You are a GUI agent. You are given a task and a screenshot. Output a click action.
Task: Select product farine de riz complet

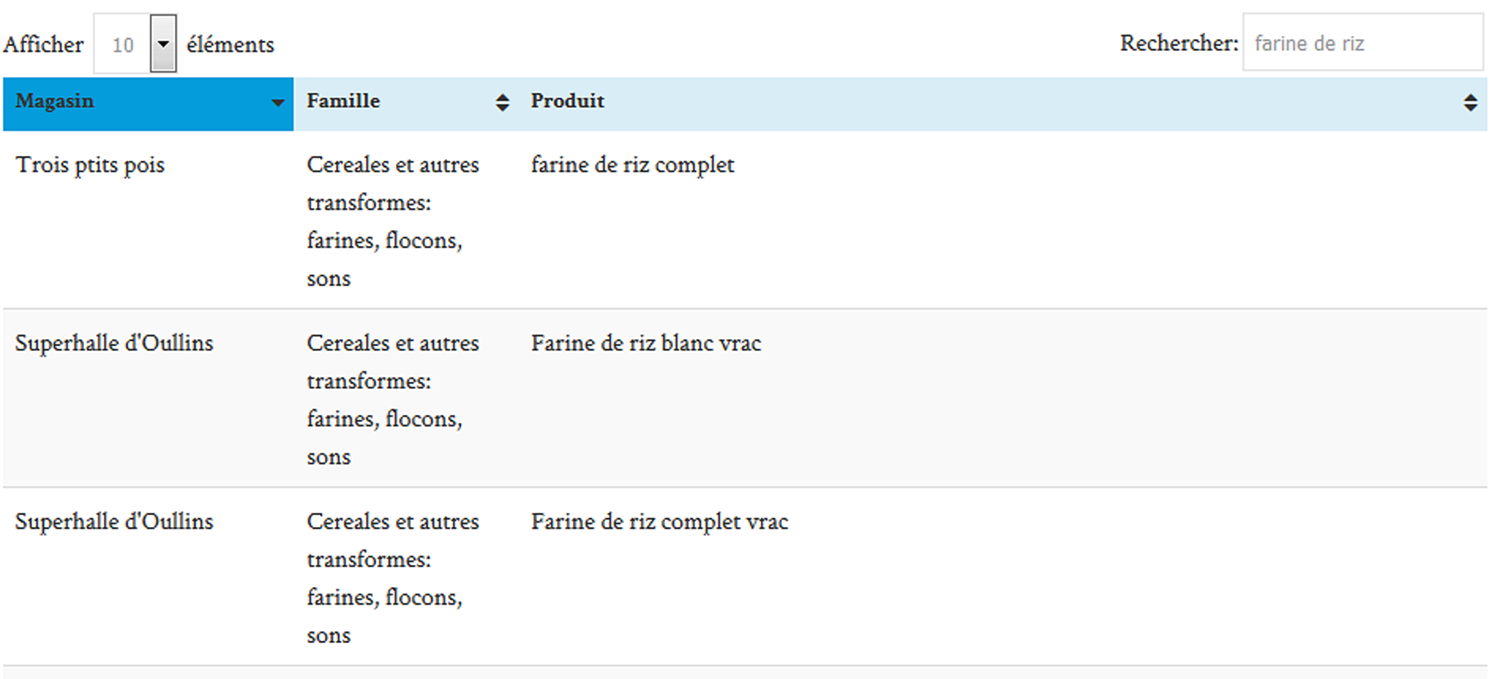pos(632,166)
